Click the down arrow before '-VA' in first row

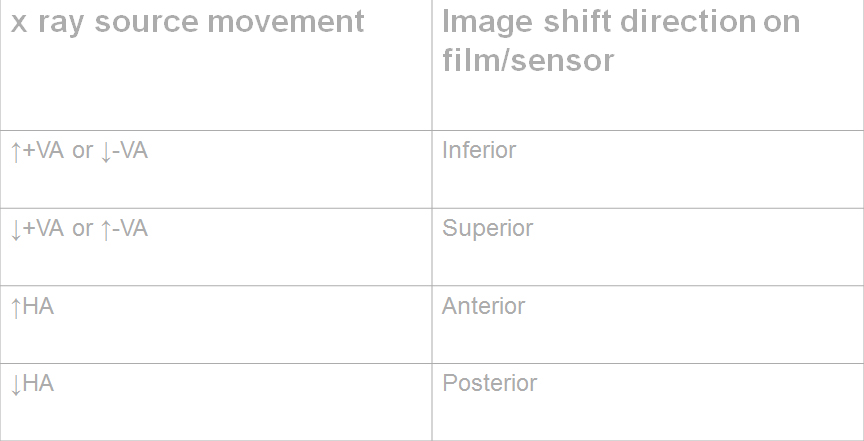(x=106, y=152)
